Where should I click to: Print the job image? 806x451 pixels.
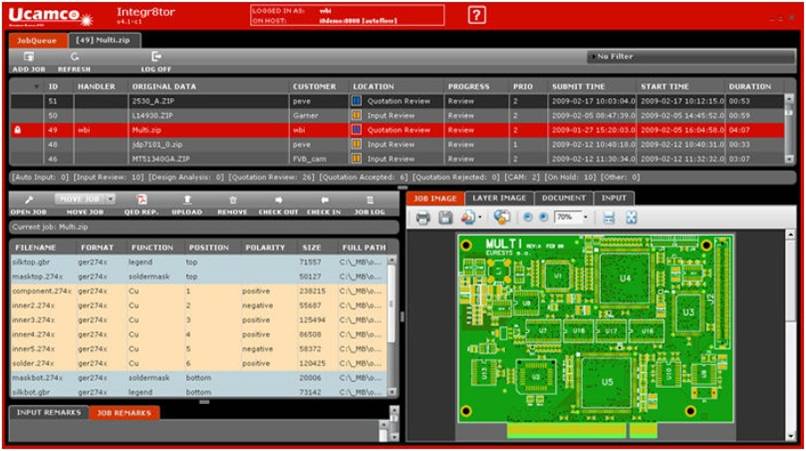pos(423,218)
